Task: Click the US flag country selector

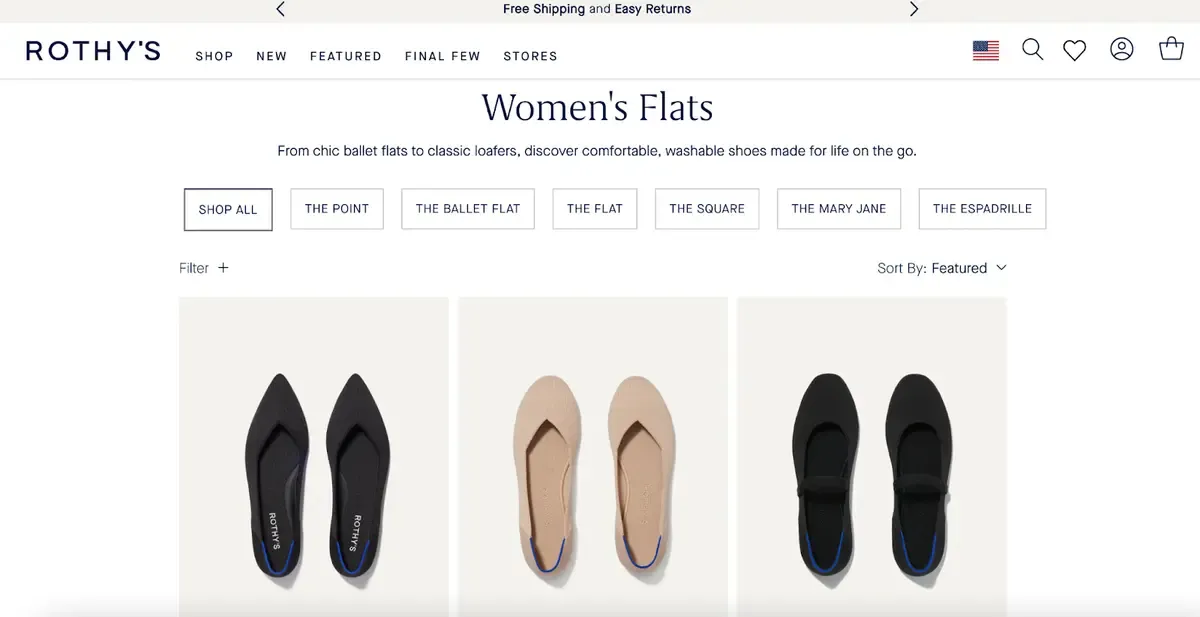Action: pos(986,49)
